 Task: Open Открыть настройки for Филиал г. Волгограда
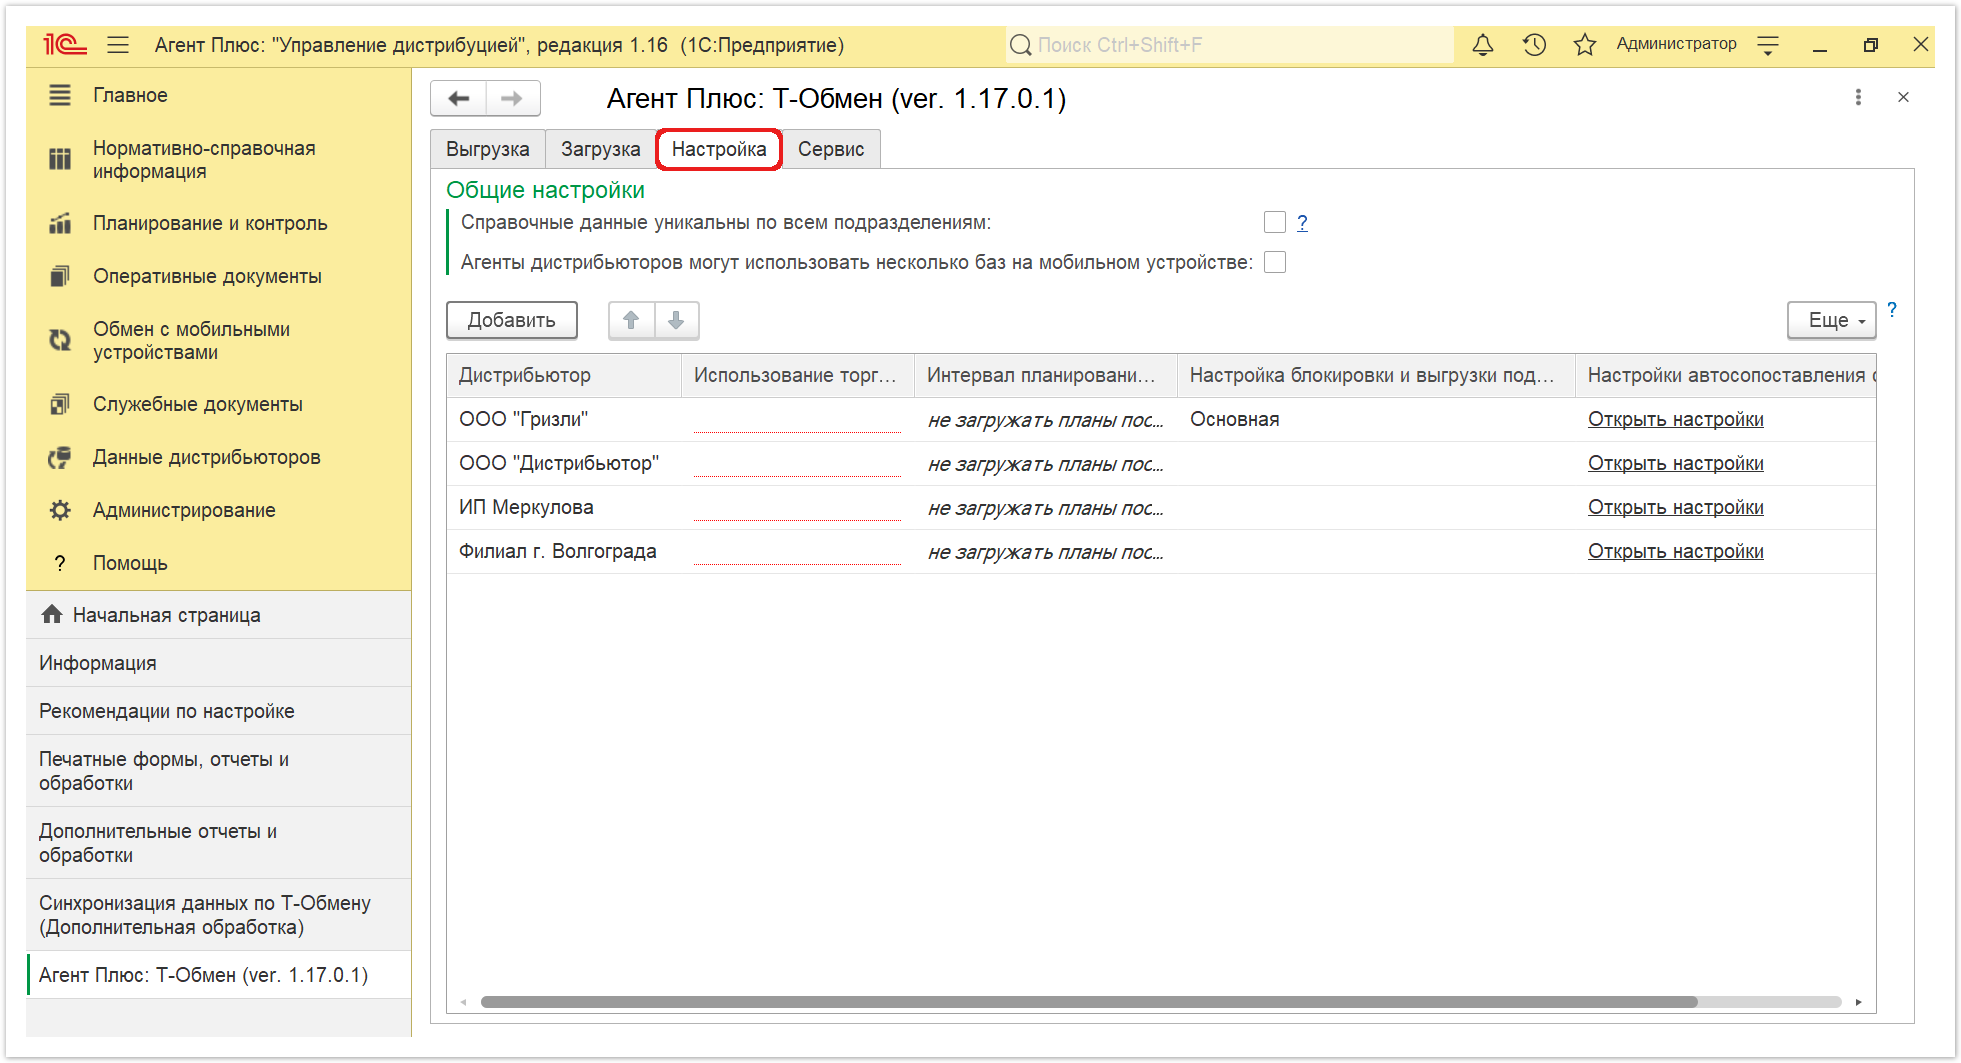point(1675,551)
